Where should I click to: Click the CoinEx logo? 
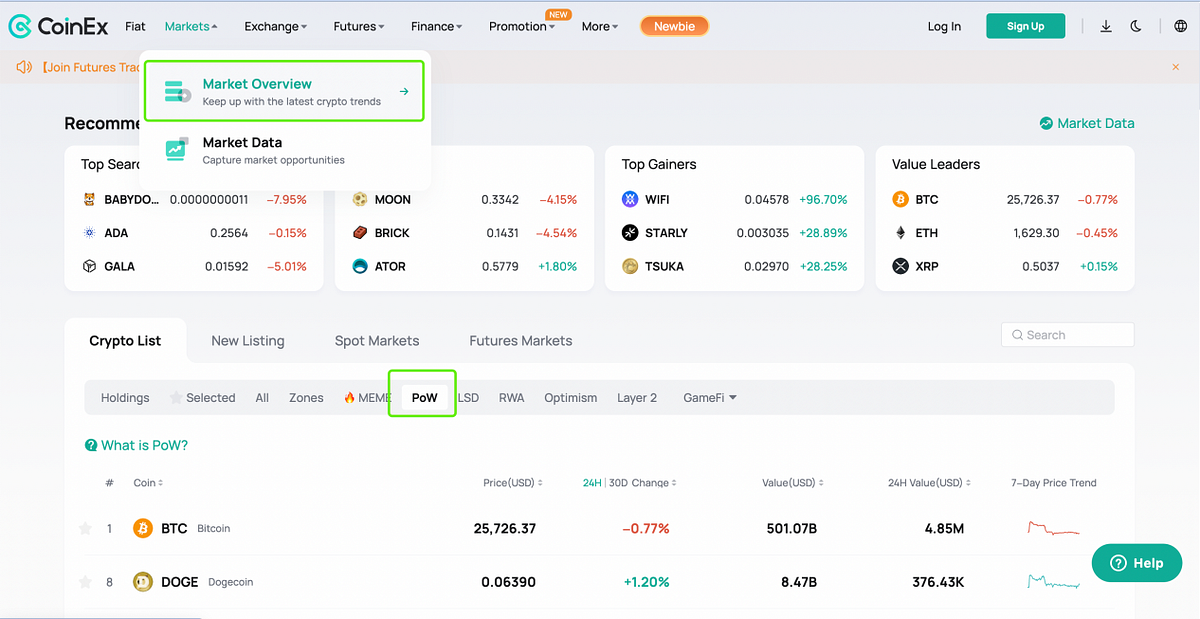click(x=59, y=26)
